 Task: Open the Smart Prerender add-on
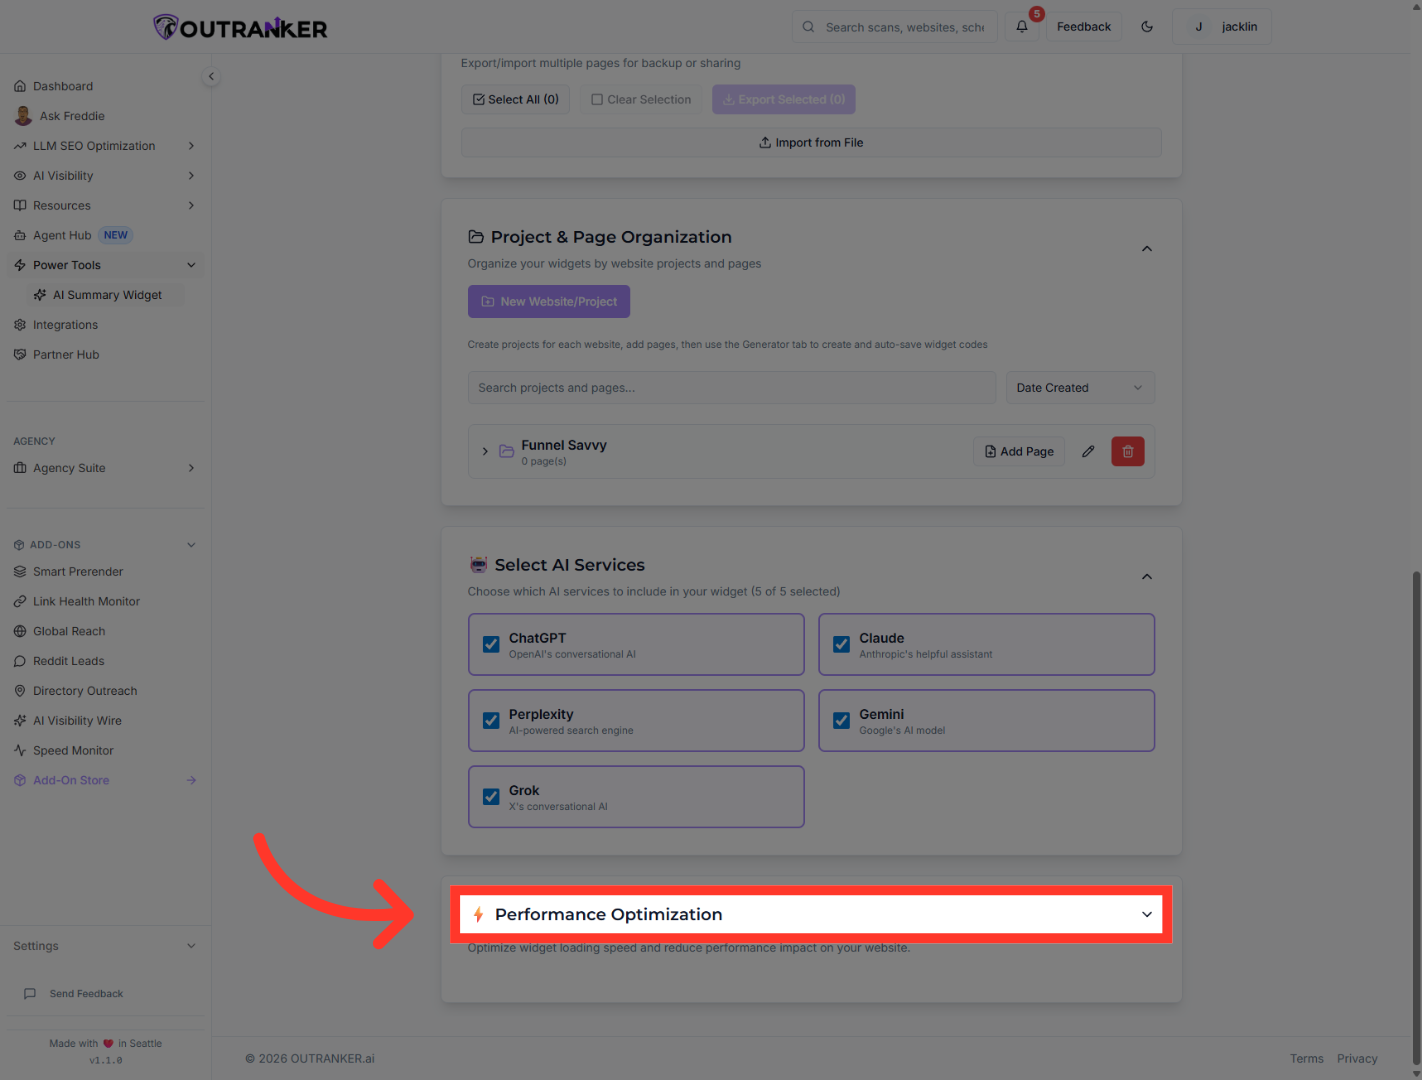(78, 571)
